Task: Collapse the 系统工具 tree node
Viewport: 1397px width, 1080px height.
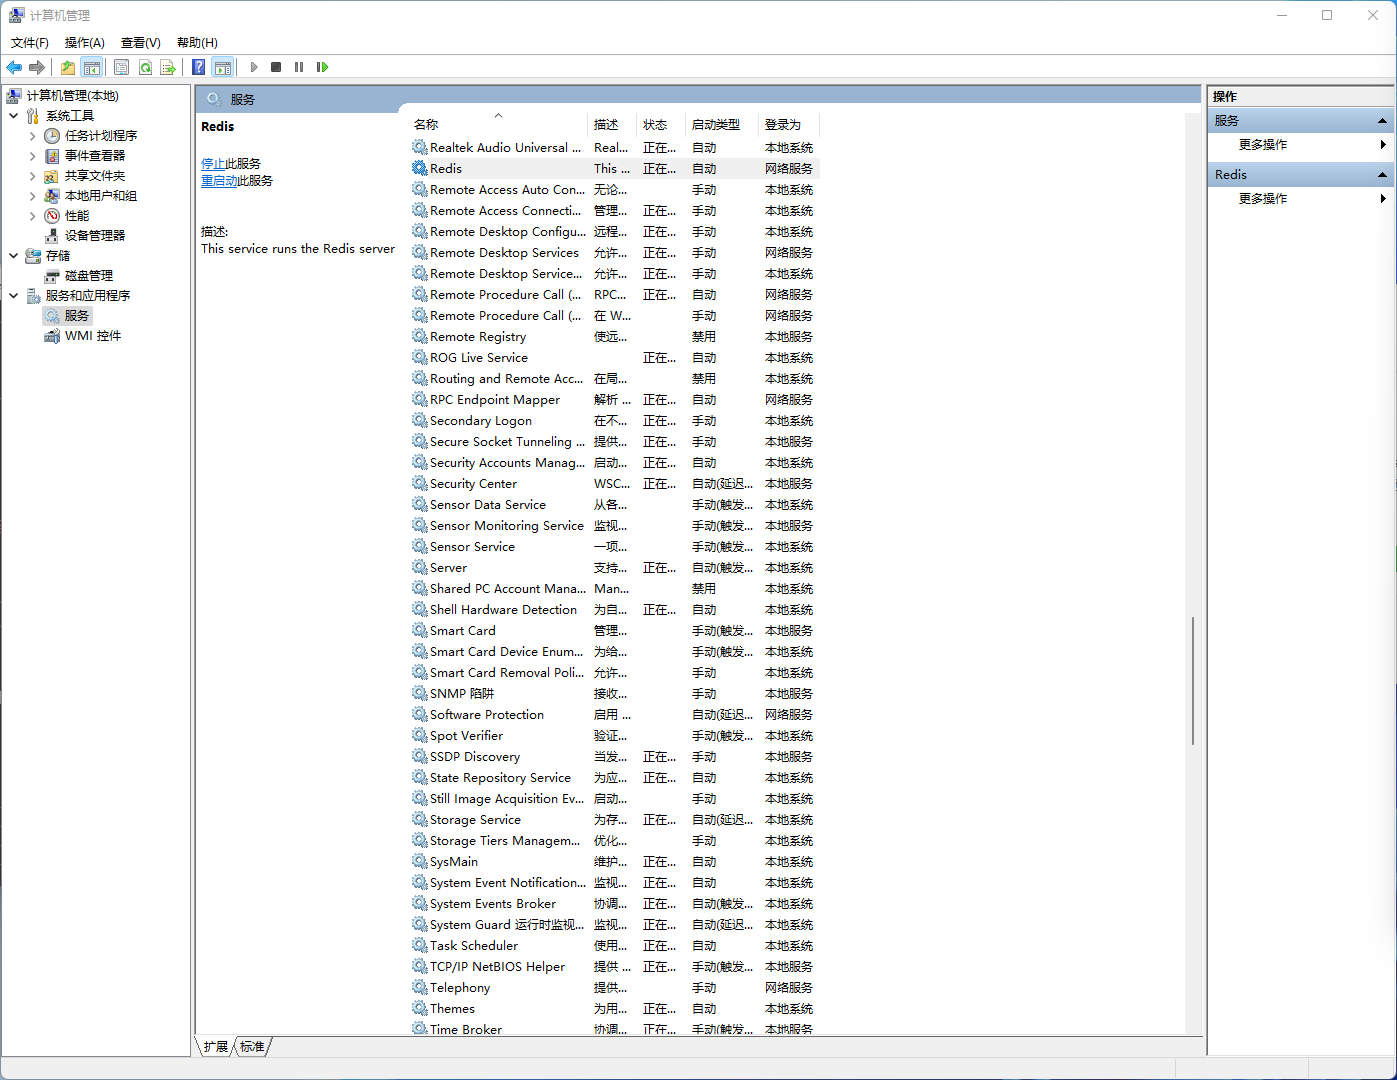Action: [14, 116]
